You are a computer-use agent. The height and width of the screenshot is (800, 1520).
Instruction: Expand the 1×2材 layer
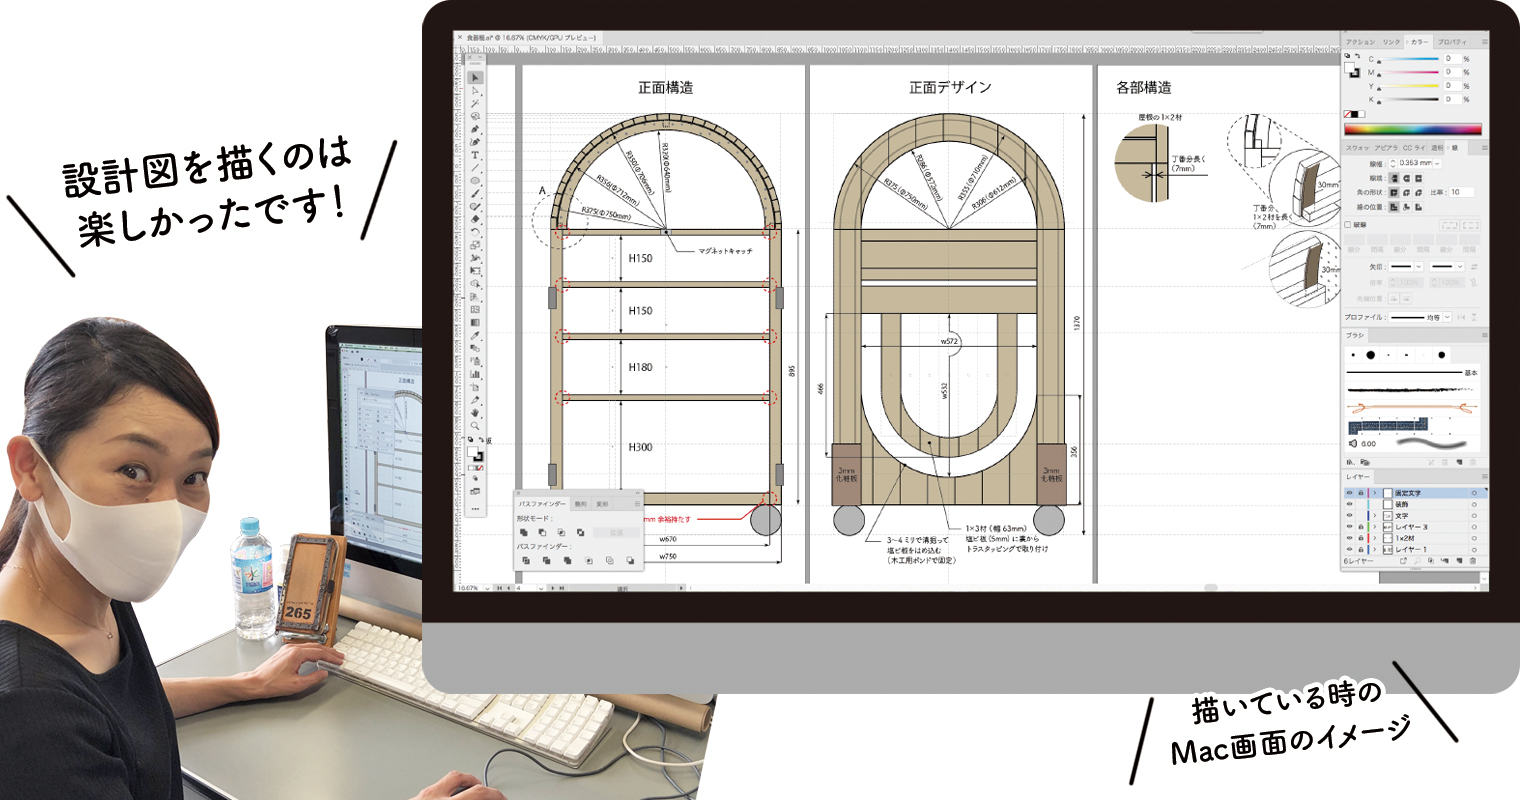[x=1375, y=538]
